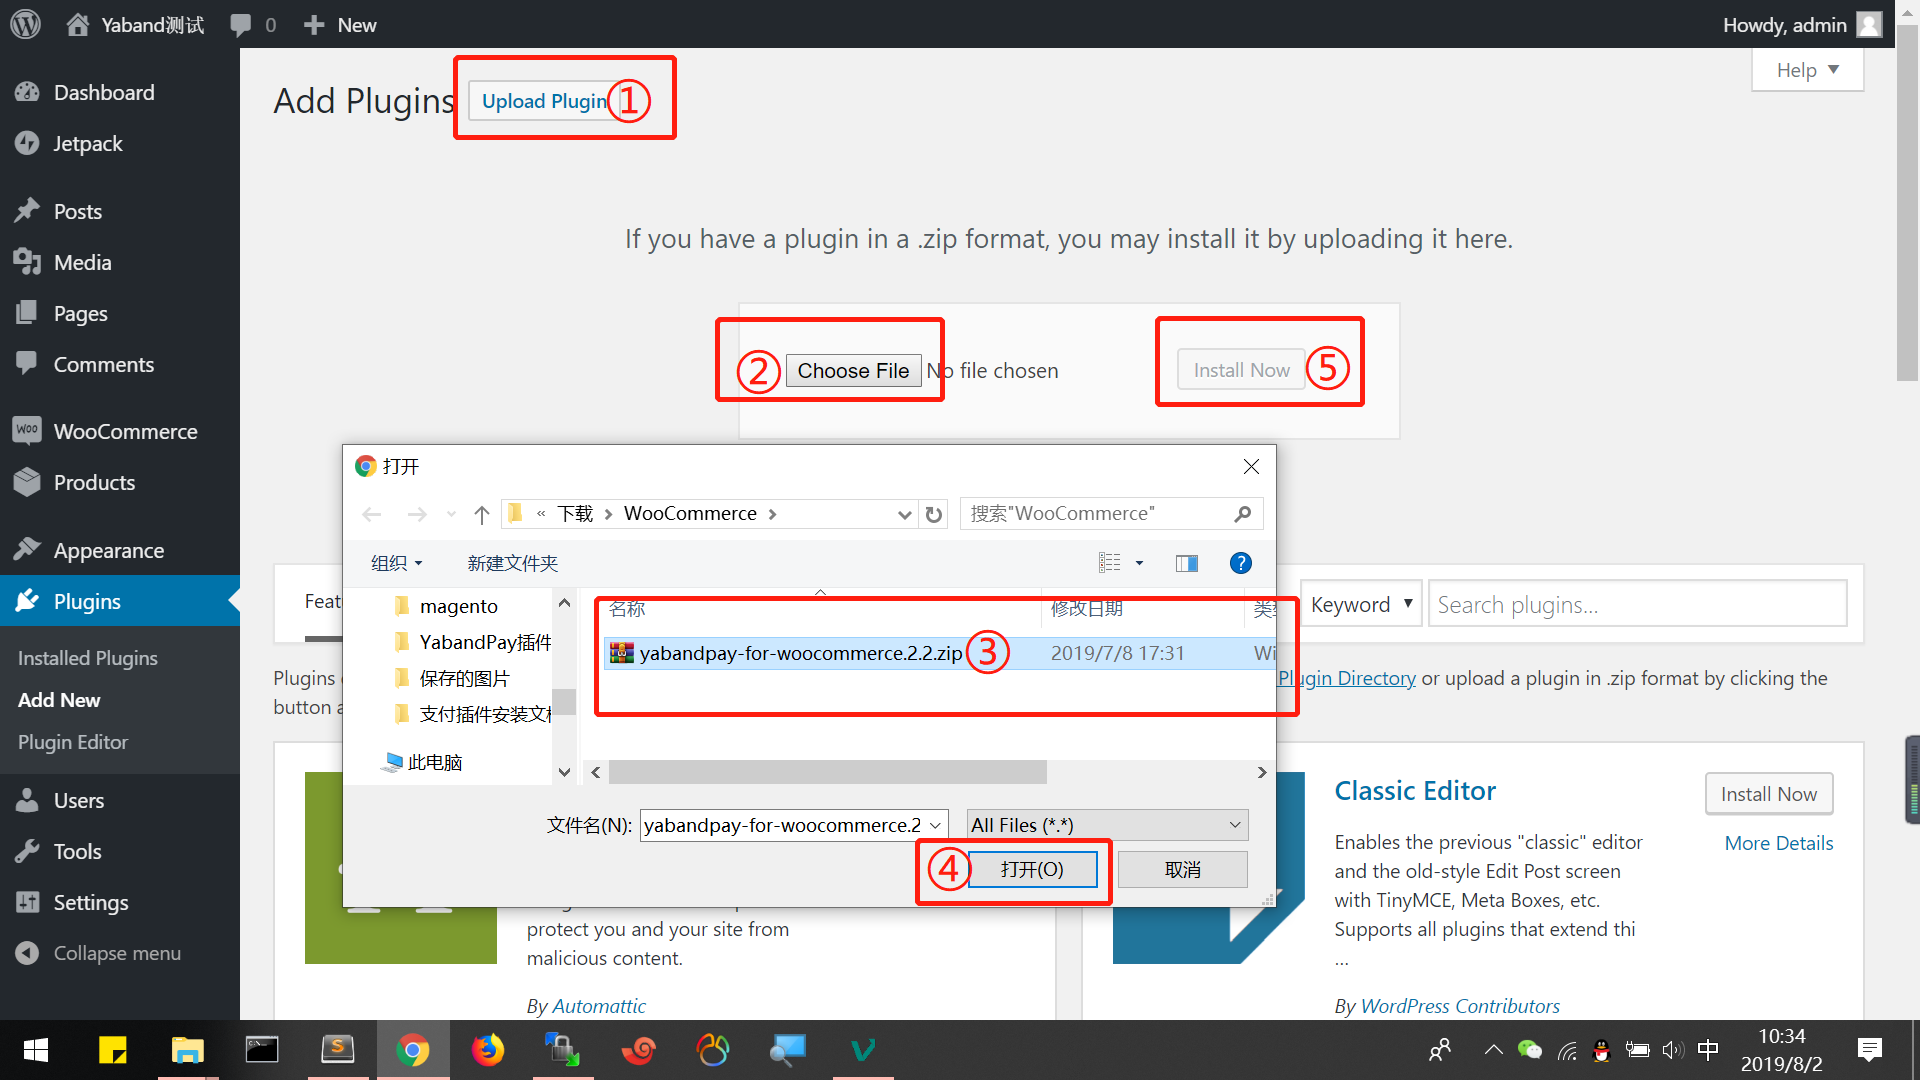
Task: Click the refresh icon in file dialog
Action: [934, 514]
